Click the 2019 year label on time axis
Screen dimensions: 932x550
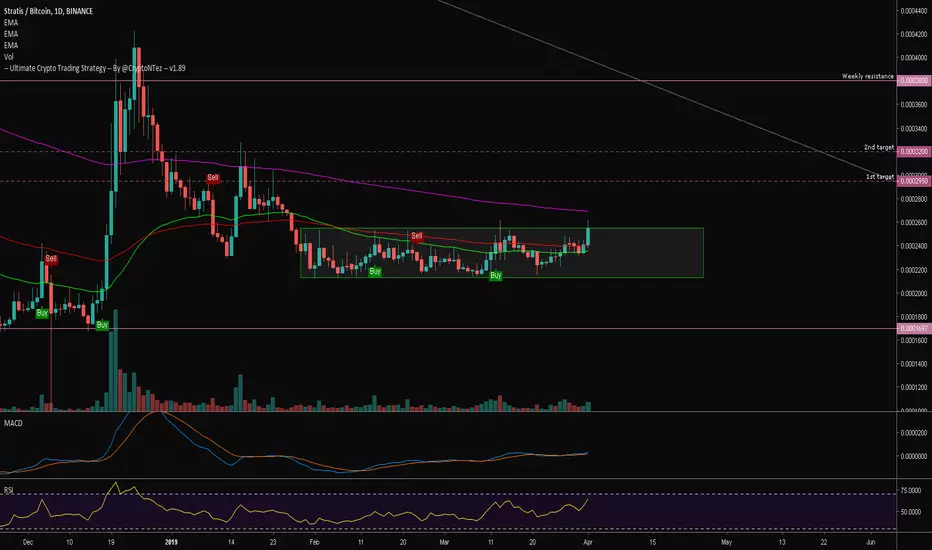pos(171,542)
